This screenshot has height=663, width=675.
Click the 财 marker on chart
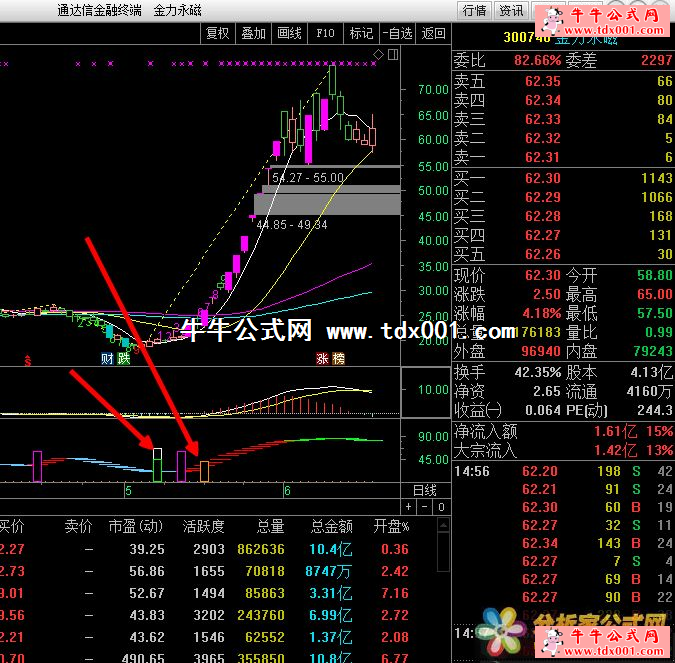pyautogui.click(x=107, y=358)
